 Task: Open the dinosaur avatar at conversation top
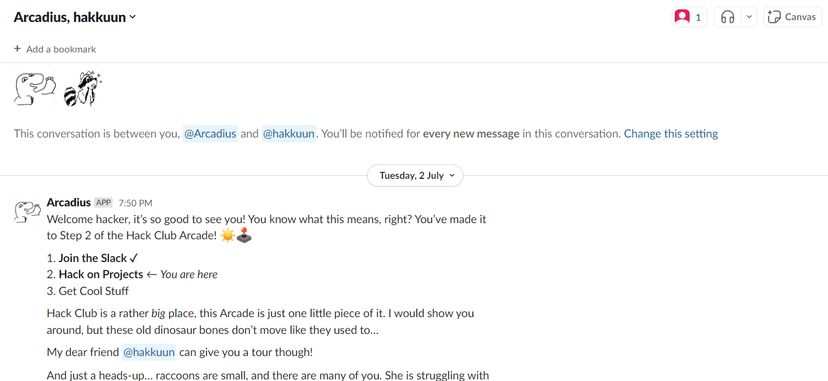(34, 85)
